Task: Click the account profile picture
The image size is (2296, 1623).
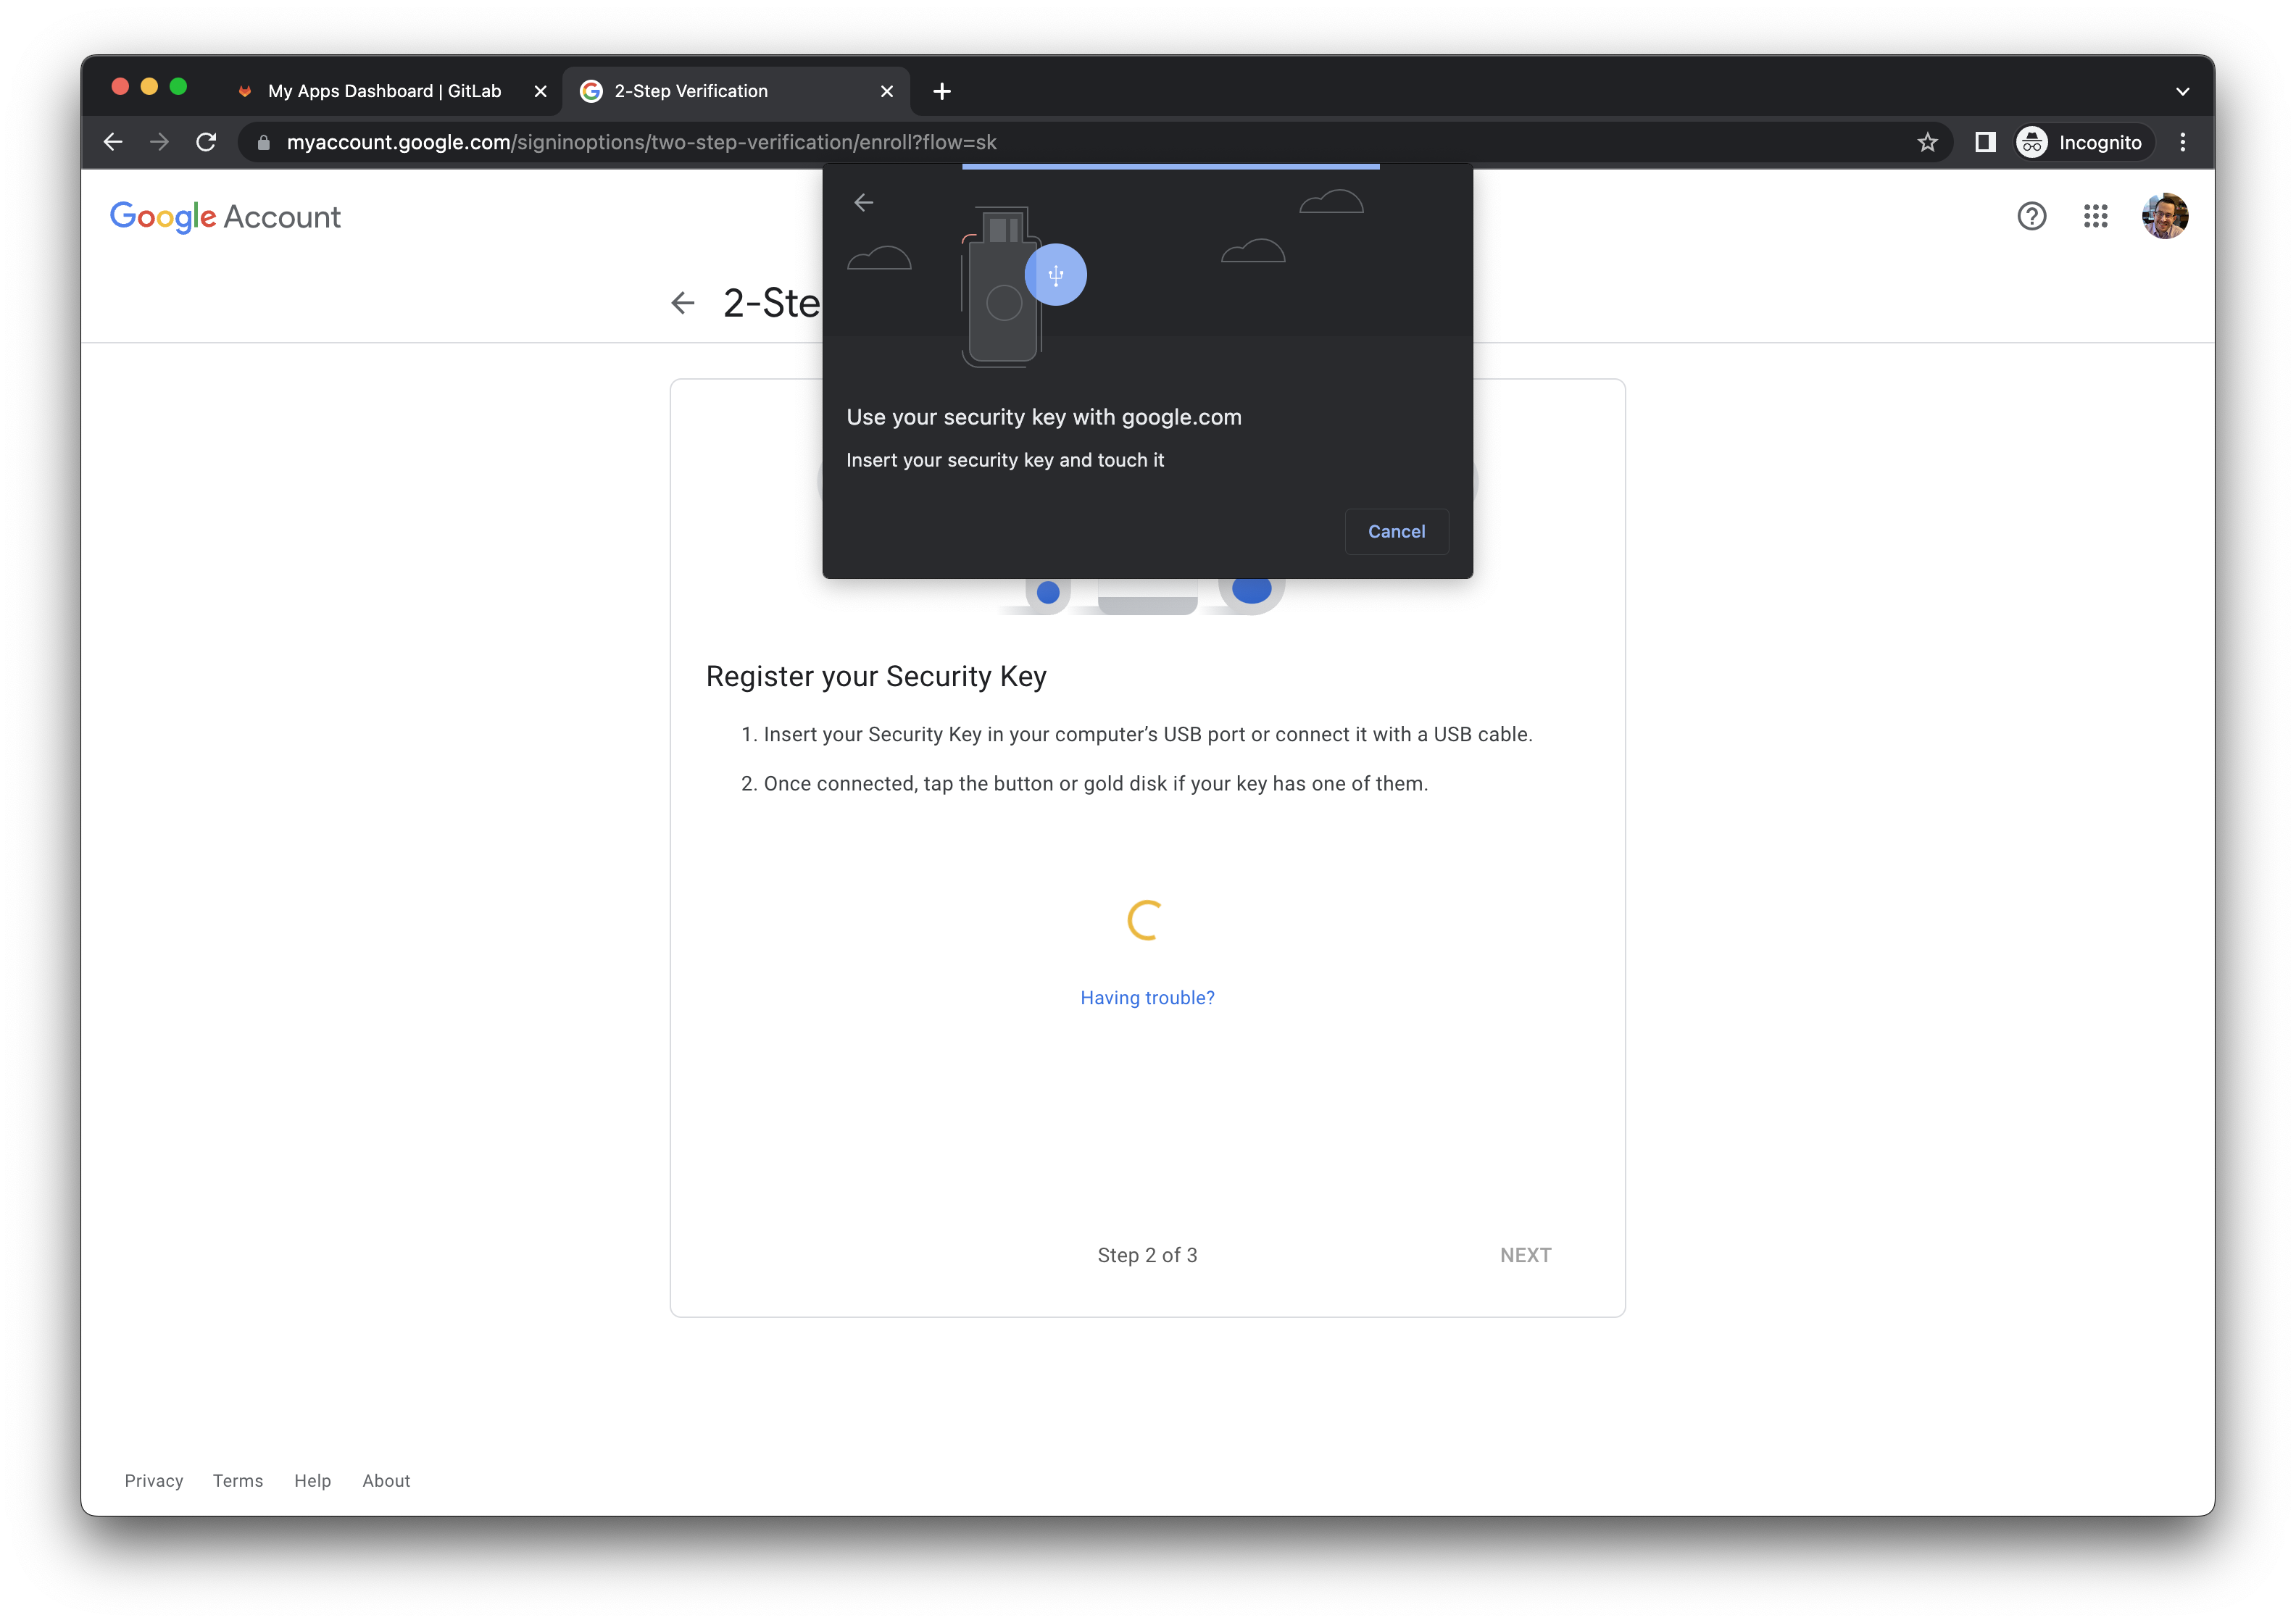Action: tap(2164, 216)
